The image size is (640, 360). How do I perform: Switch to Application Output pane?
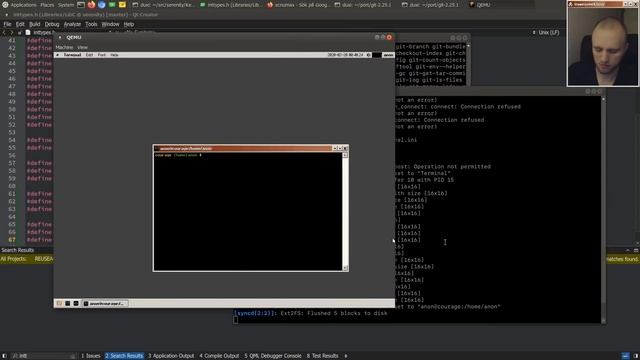171,356
